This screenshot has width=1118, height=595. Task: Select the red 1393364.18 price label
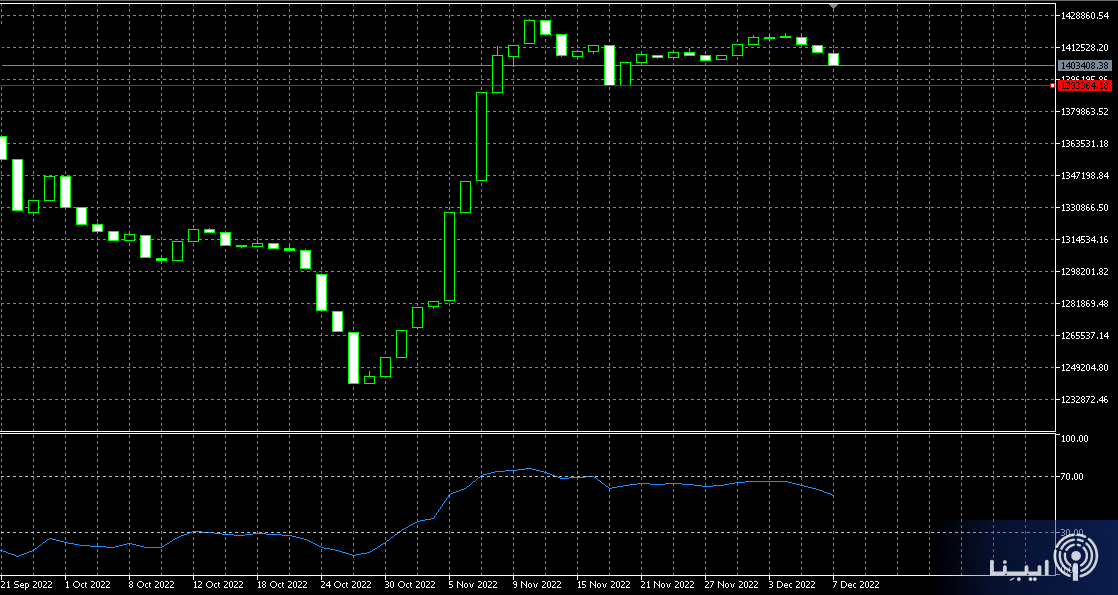click(1085, 85)
